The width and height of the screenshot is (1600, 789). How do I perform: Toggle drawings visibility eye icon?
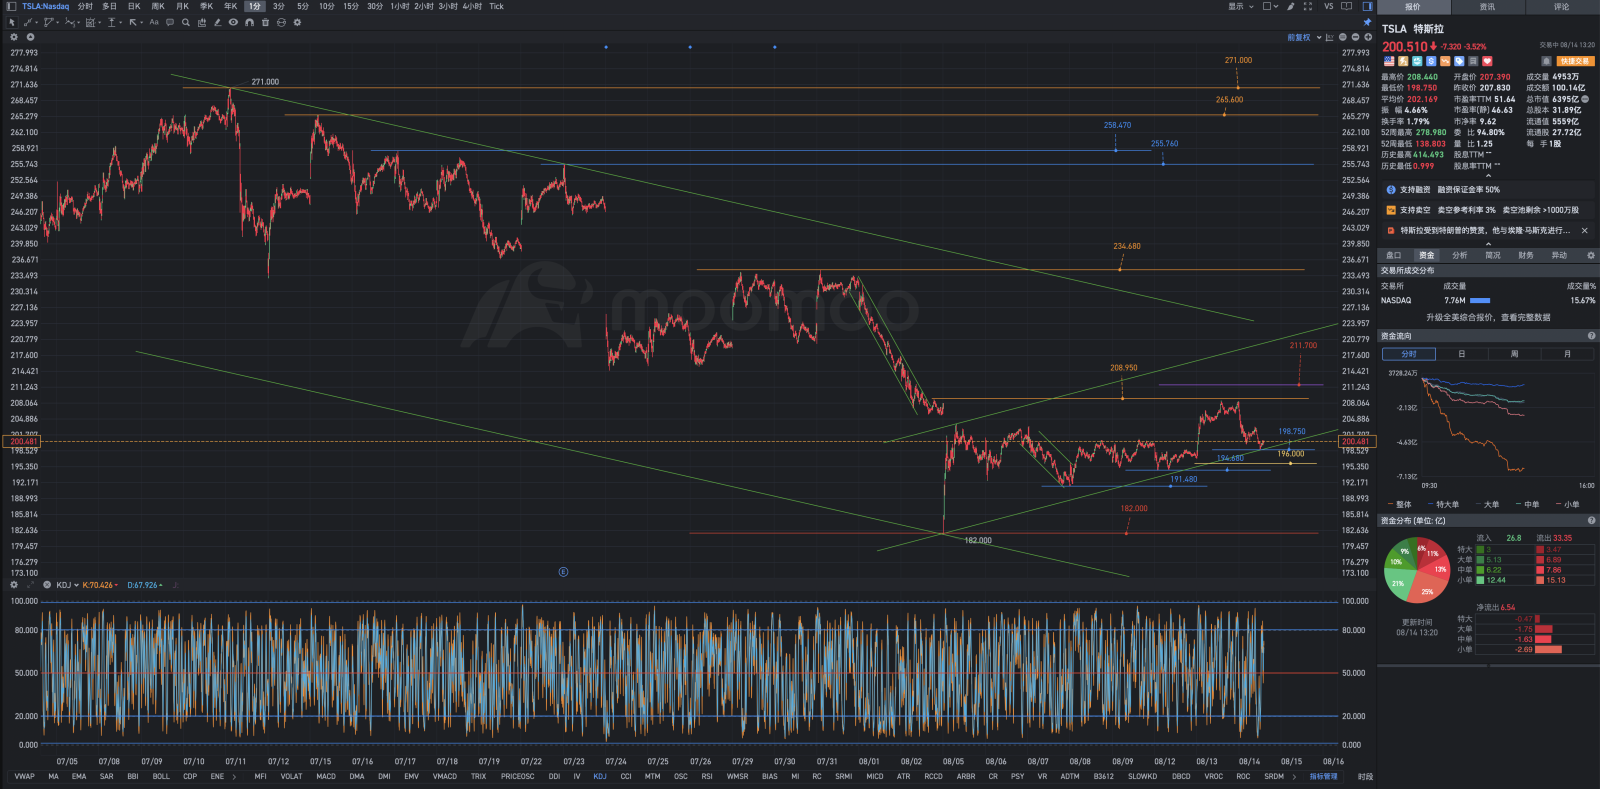[233, 22]
